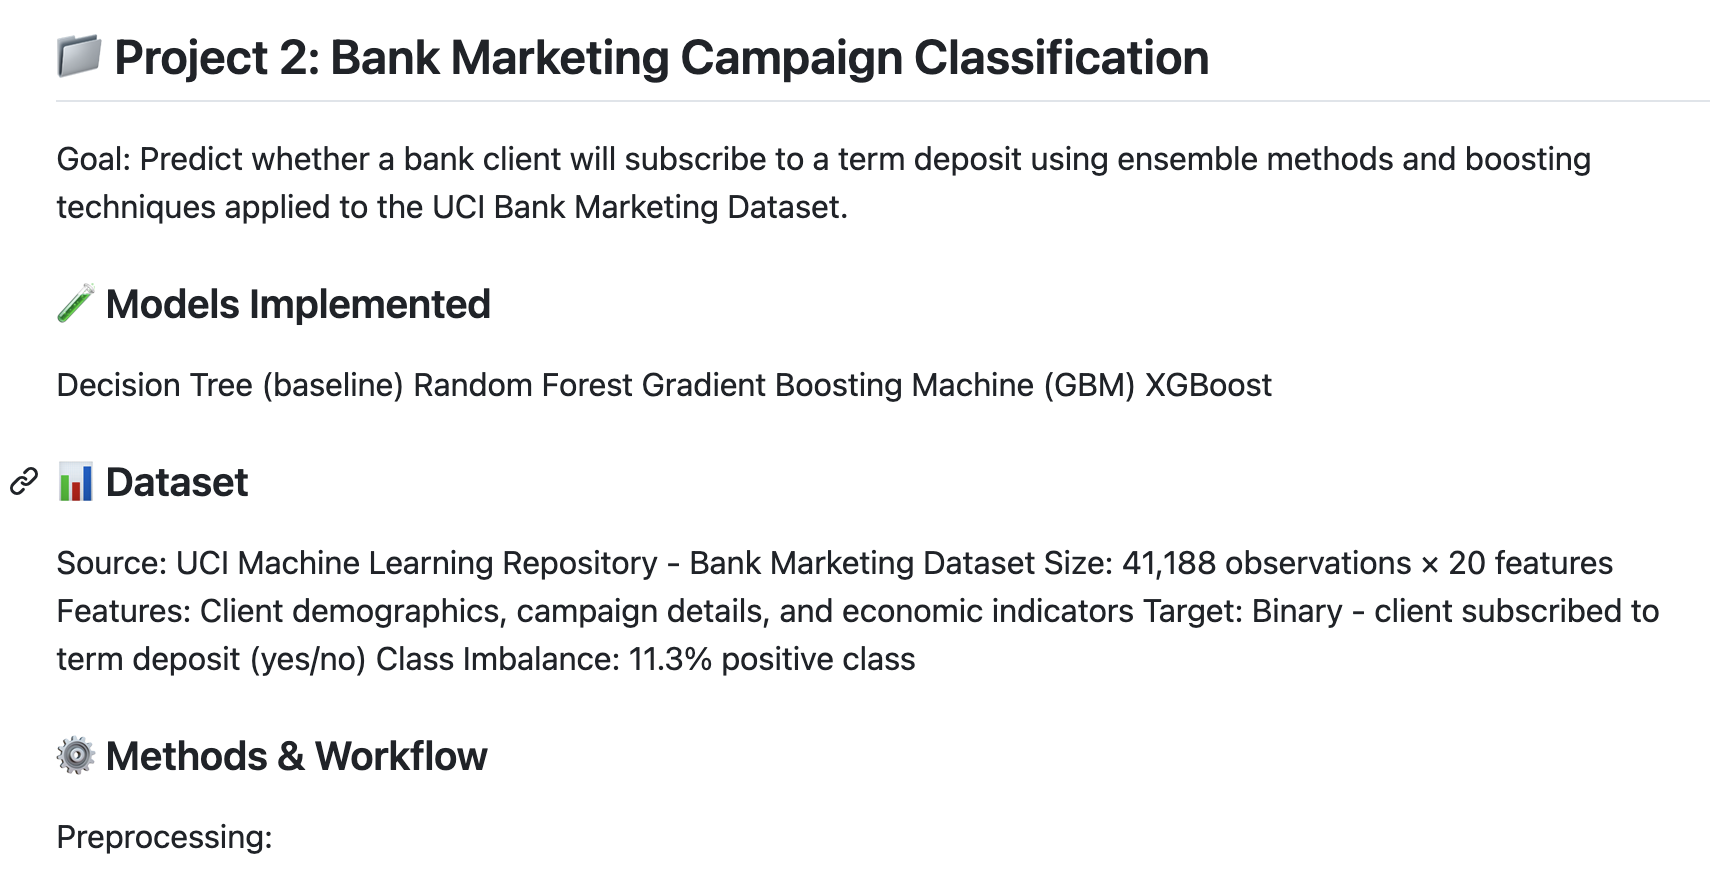This screenshot has width=1710, height=874.
Task: Click the '41,188 observations' text
Action: pyautogui.click(x=1266, y=563)
